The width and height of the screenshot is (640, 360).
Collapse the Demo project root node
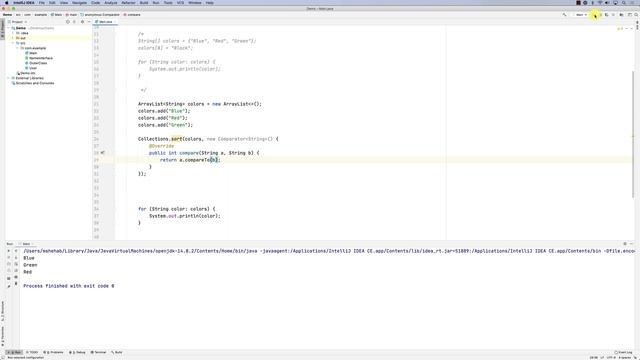9,28
